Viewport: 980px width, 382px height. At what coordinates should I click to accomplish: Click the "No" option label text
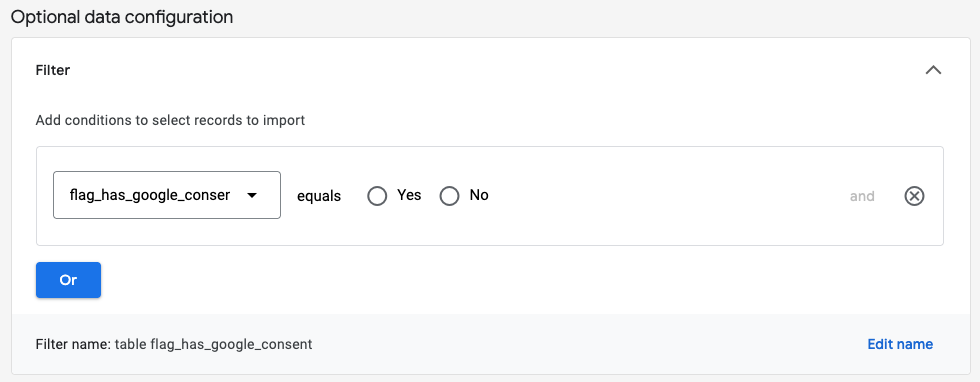[479, 195]
